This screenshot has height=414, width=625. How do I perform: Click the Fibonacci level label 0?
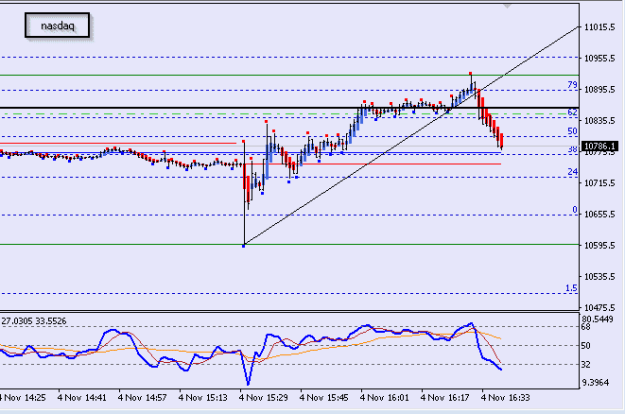pos(575,210)
